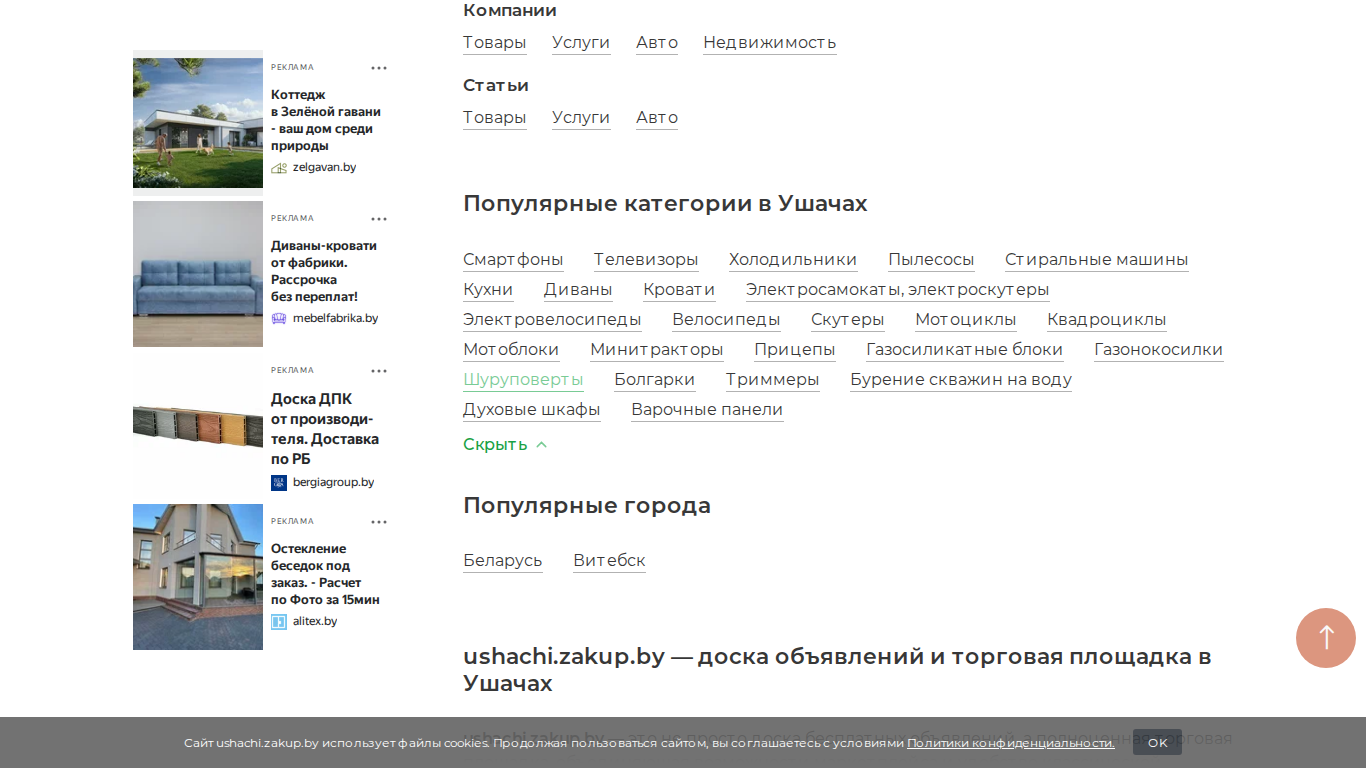Open the Квадроциклы category
Viewport: 1366px width, 768px height.
coord(1107,320)
